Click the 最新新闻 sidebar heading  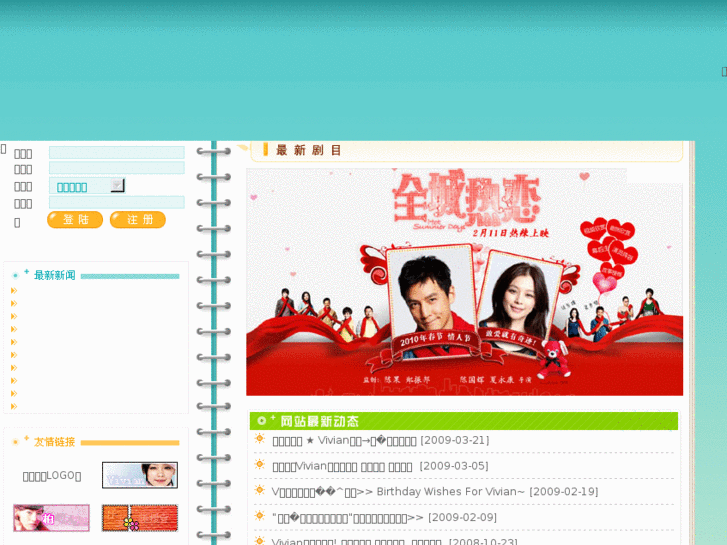[55, 275]
